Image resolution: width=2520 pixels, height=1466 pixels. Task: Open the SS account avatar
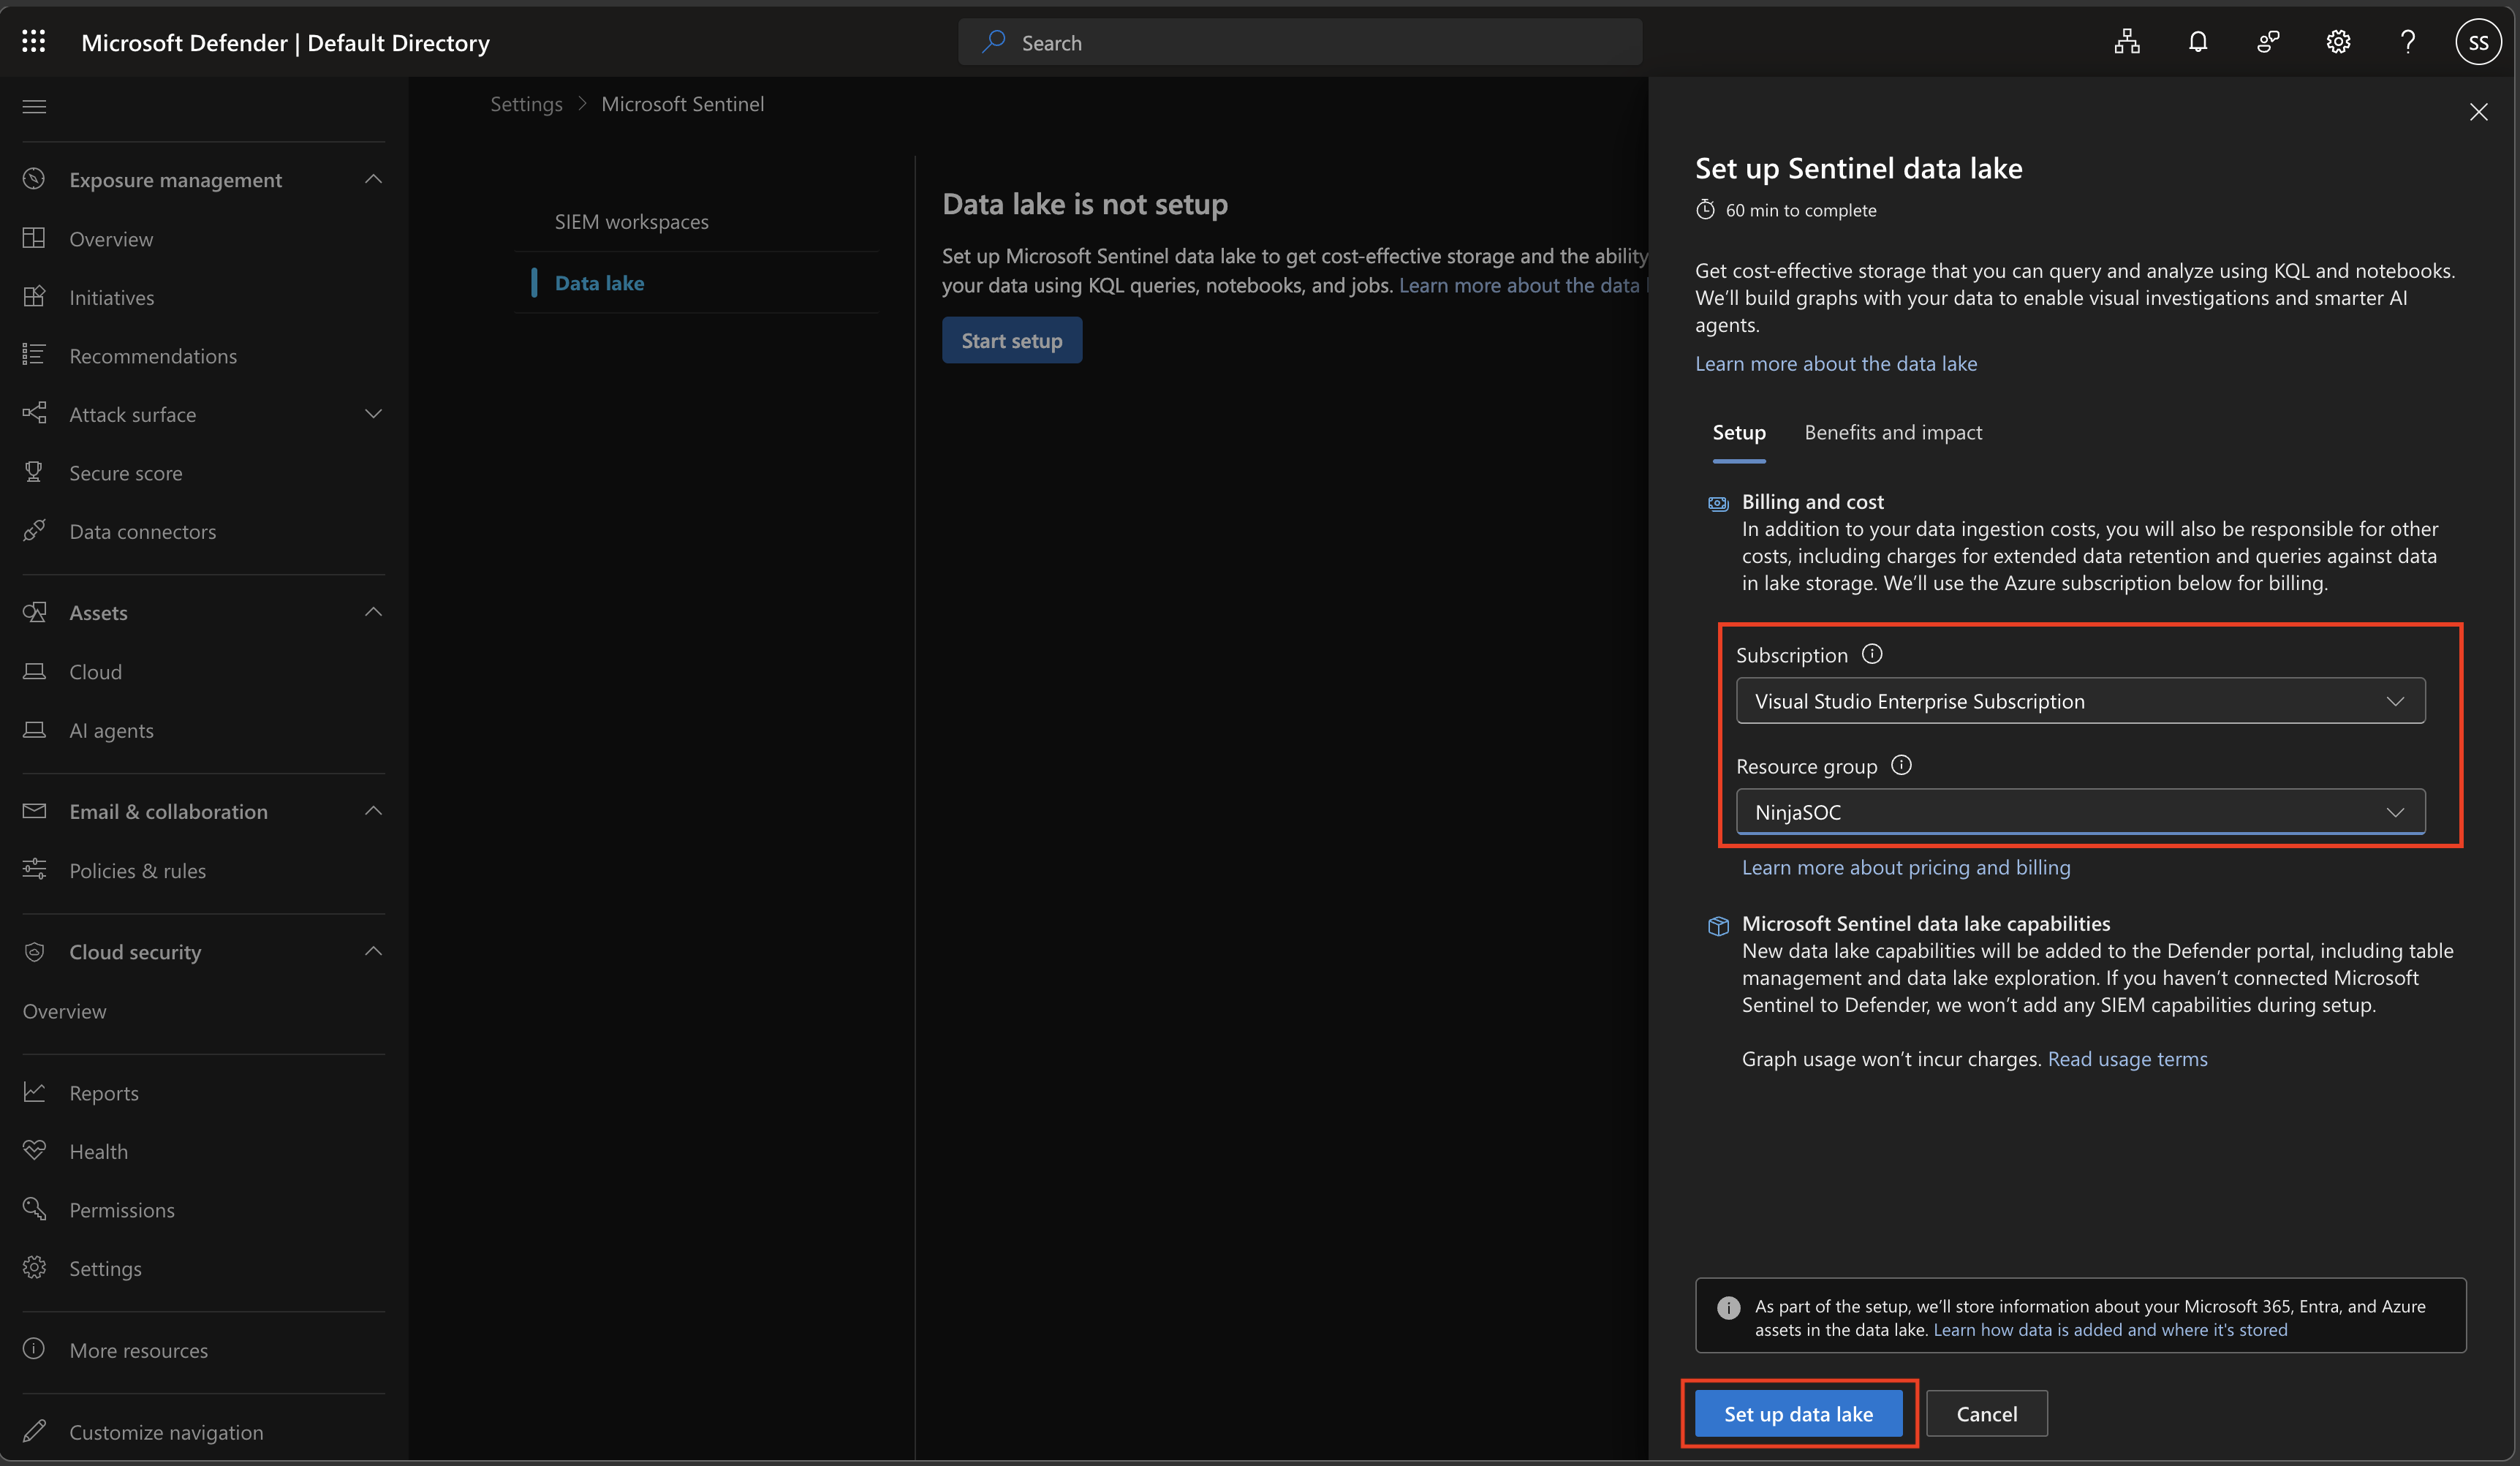2478,42
